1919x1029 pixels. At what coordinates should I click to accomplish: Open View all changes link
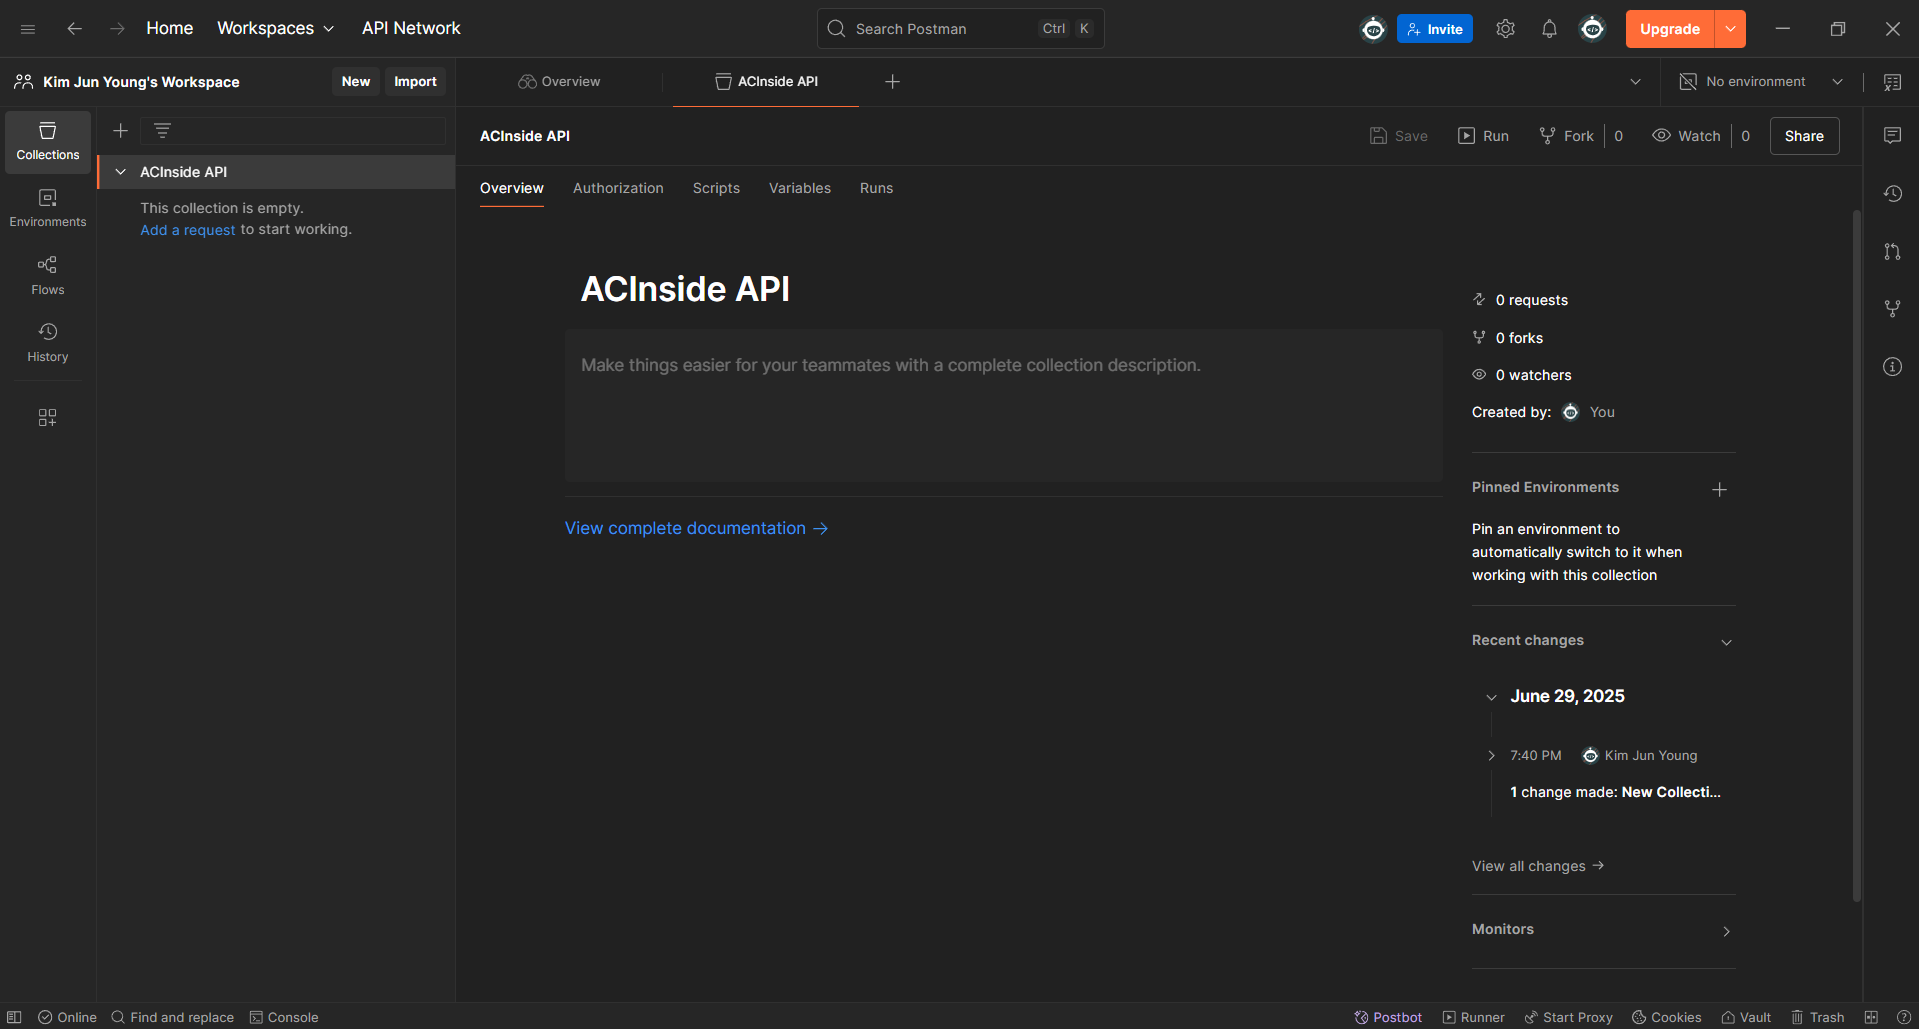pyautogui.click(x=1538, y=866)
